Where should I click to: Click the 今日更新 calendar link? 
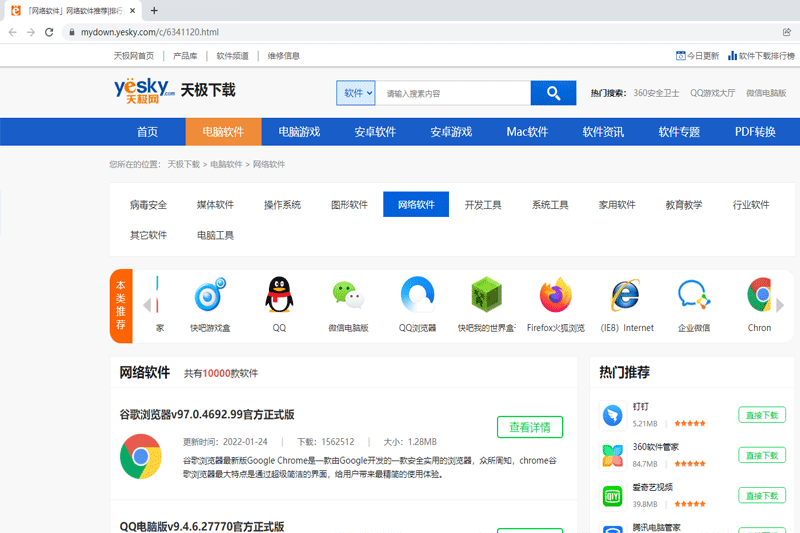tap(697, 56)
